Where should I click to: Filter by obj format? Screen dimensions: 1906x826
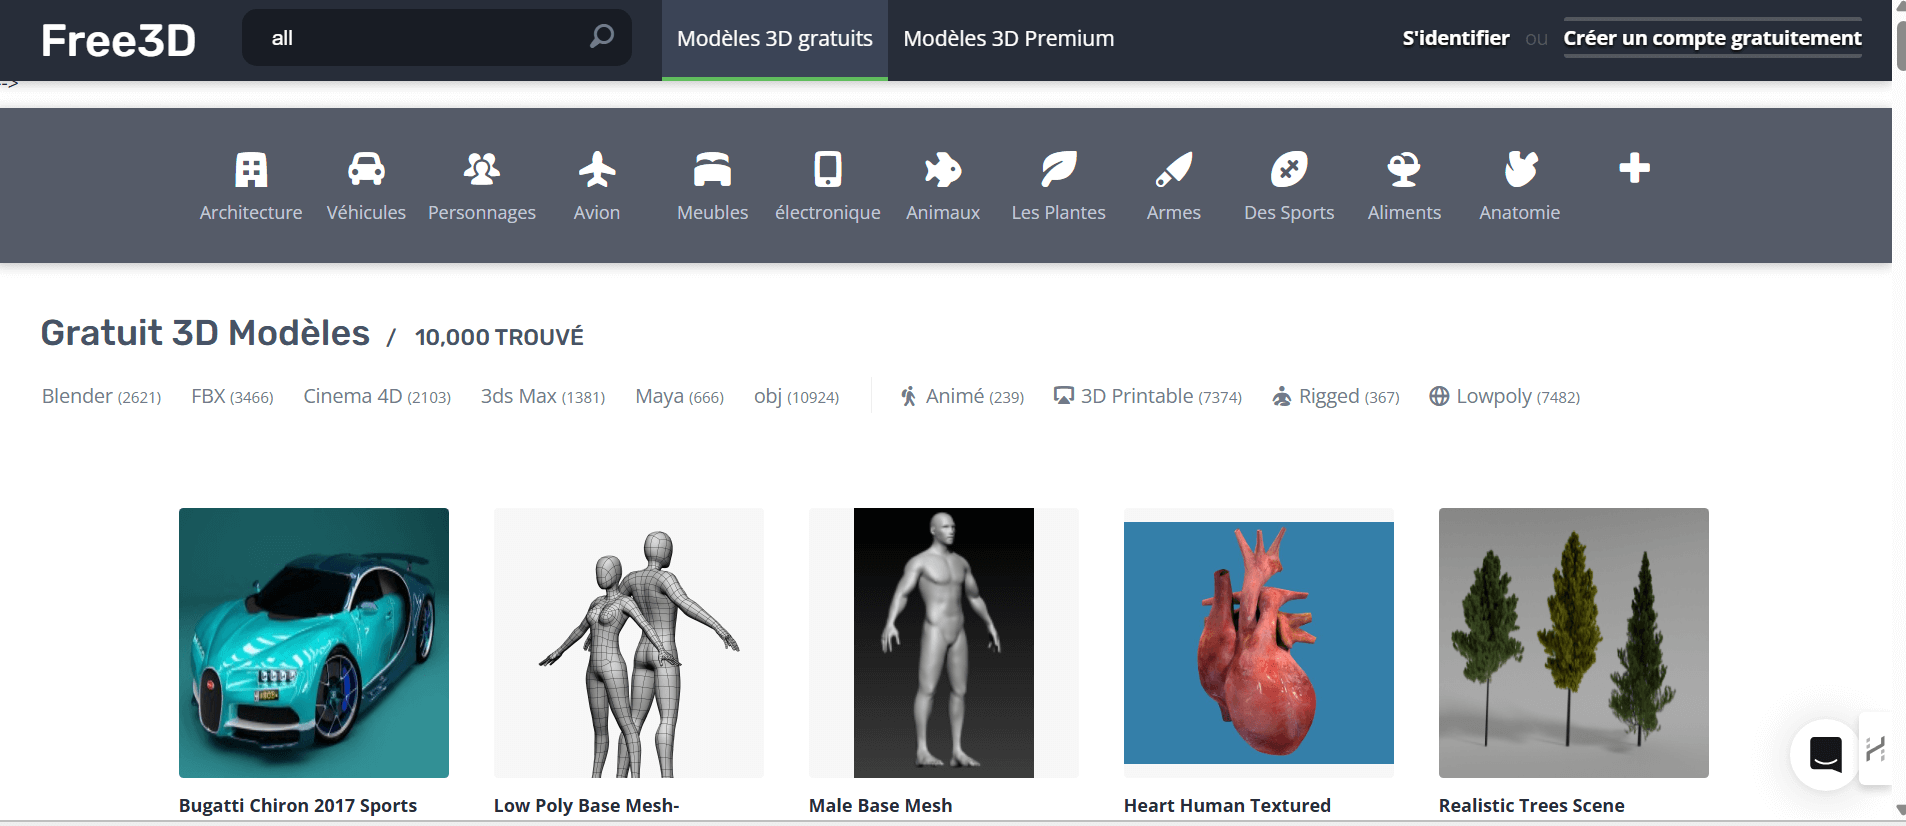click(x=796, y=396)
